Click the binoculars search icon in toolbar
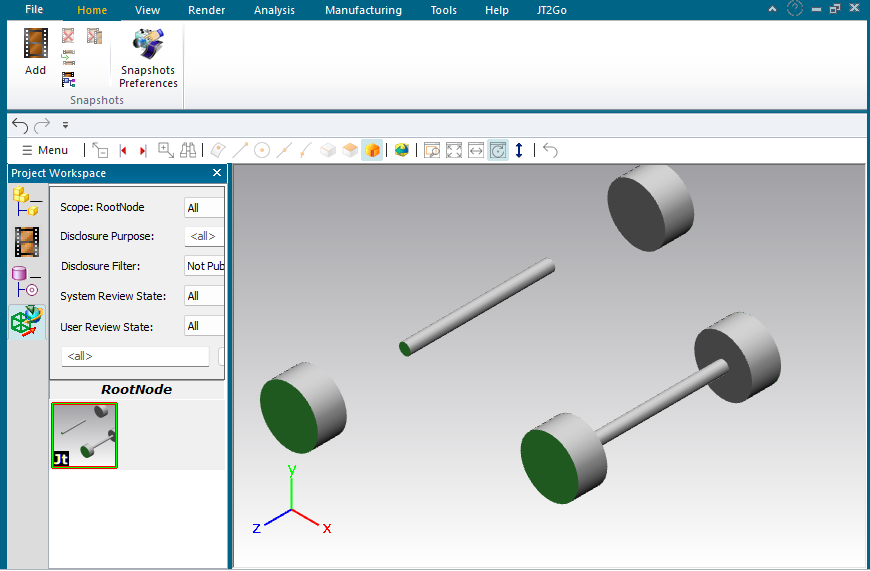The width and height of the screenshot is (870, 571). (189, 150)
